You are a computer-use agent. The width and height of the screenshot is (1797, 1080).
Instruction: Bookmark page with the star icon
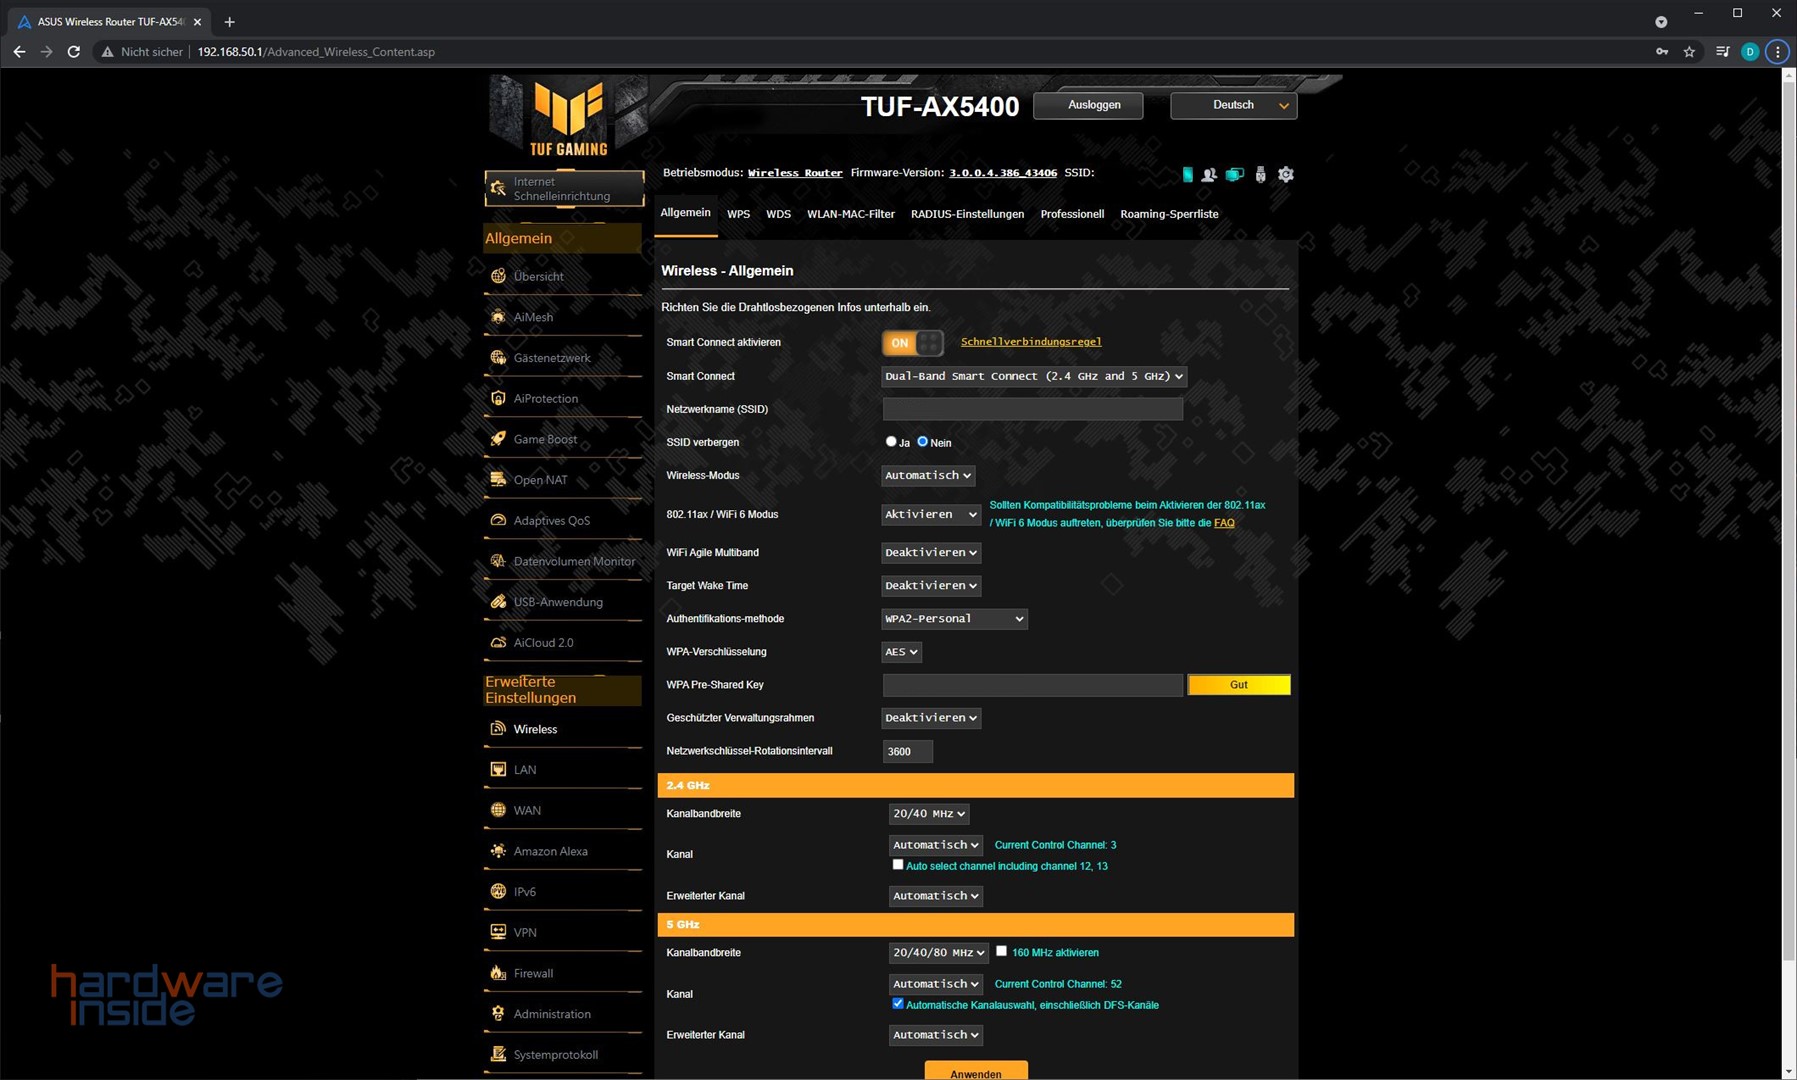[1689, 52]
